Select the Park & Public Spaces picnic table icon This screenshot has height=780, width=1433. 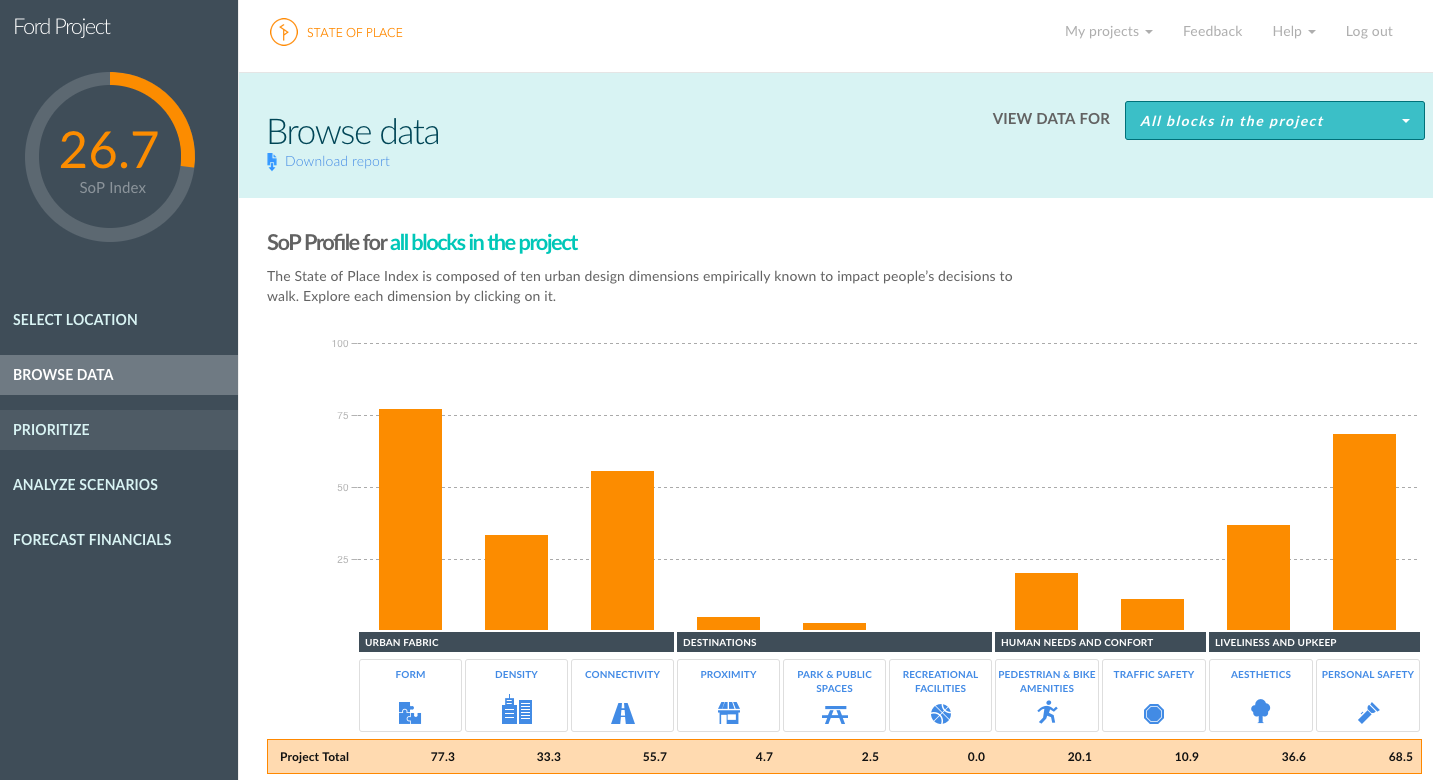(835, 714)
